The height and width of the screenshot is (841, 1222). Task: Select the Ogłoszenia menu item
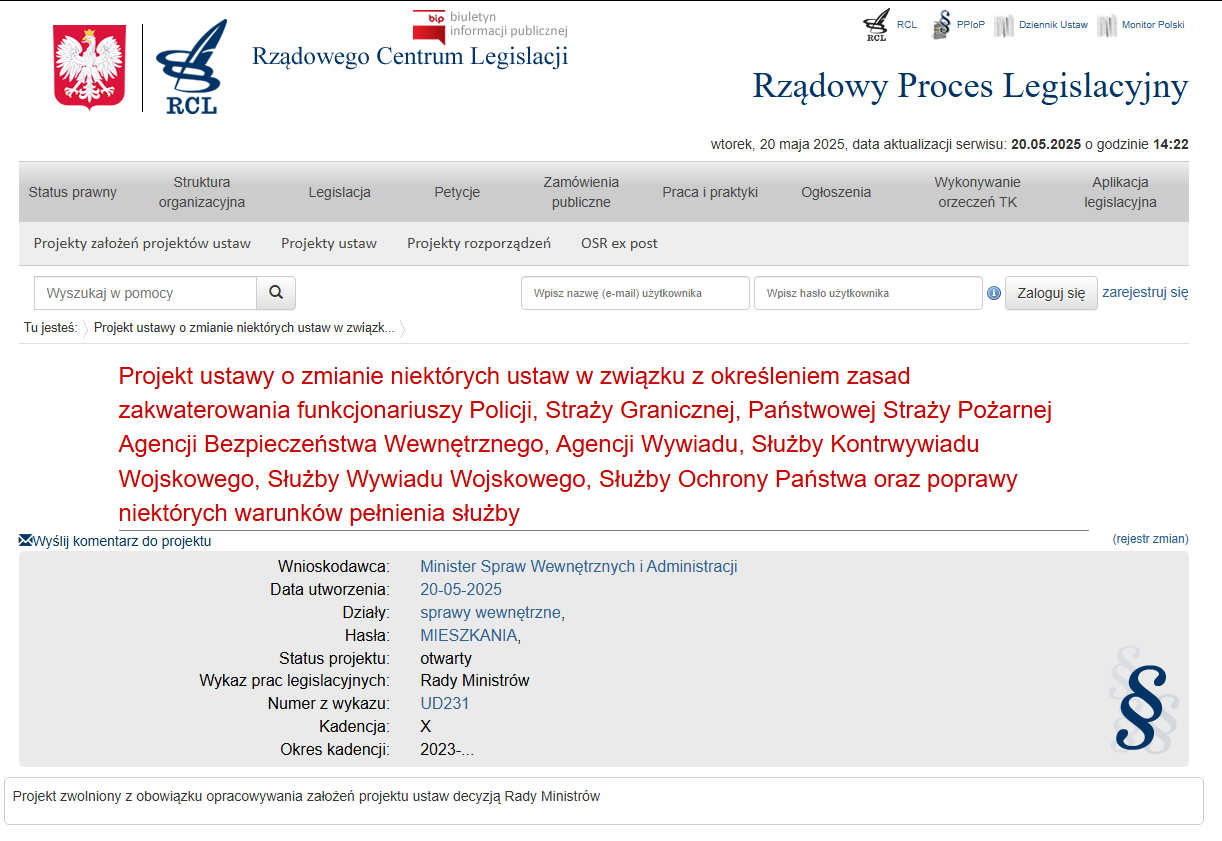(x=836, y=192)
